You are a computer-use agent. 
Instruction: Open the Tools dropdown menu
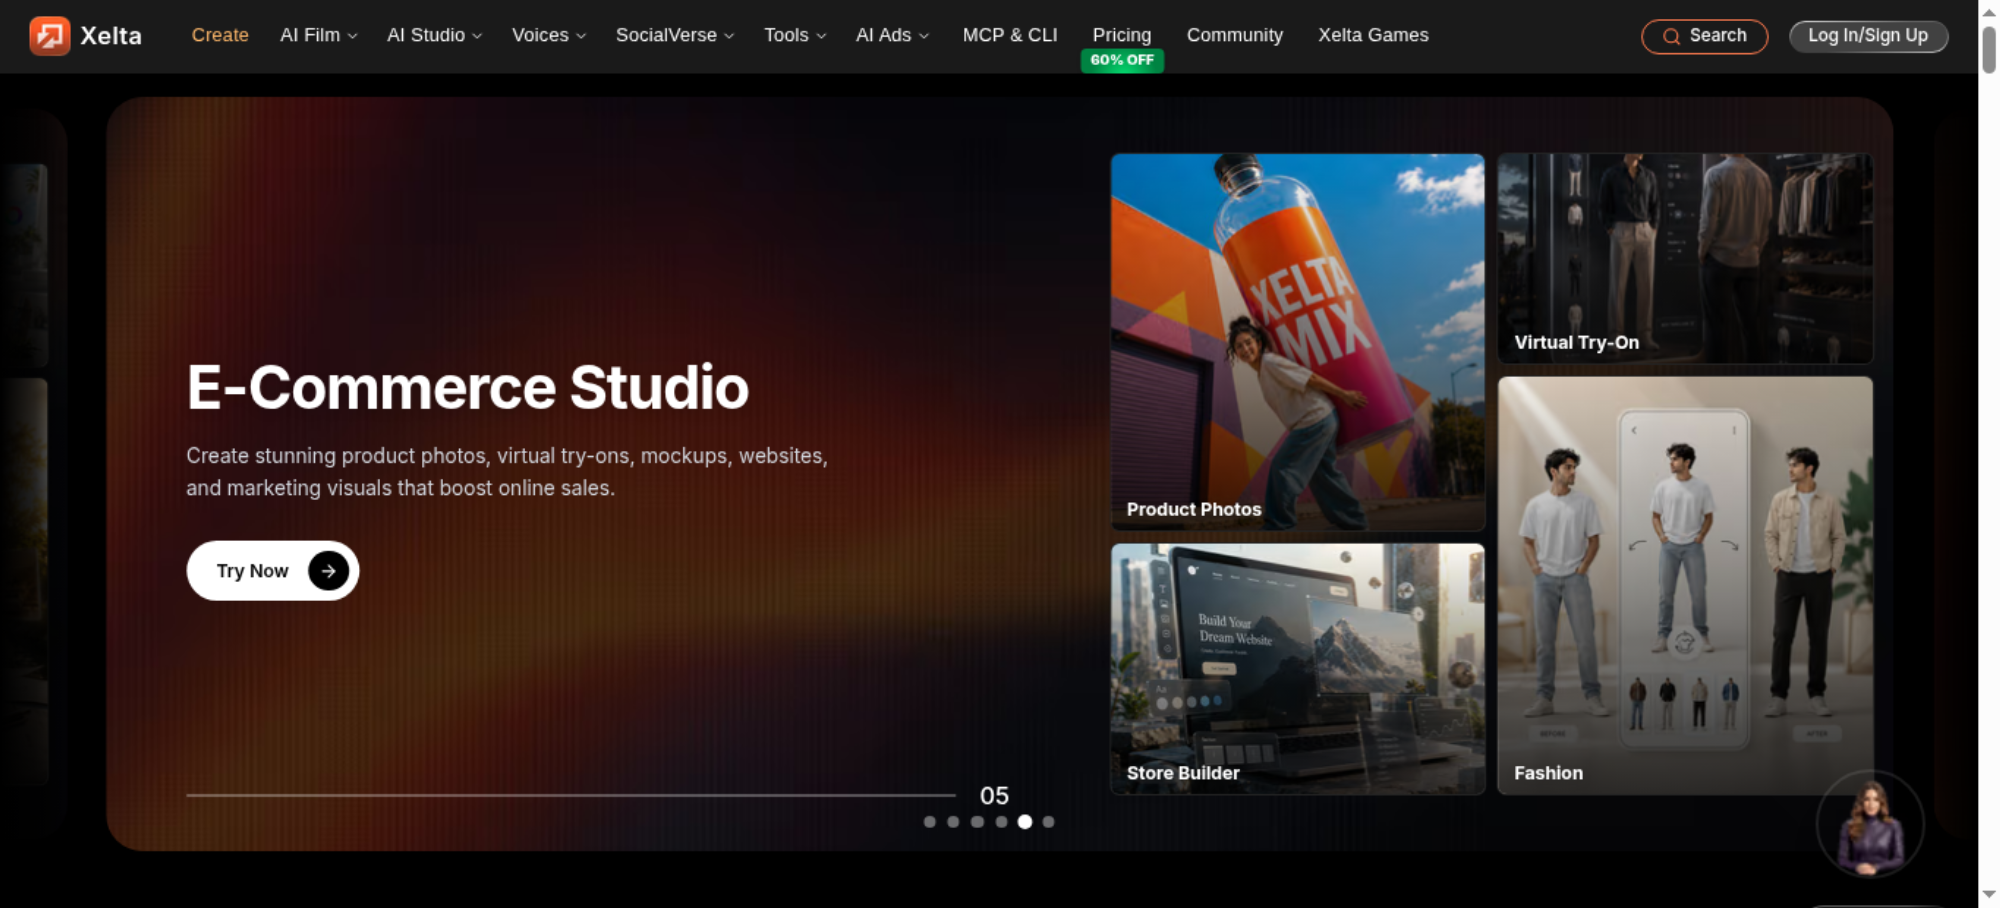point(795,35)
